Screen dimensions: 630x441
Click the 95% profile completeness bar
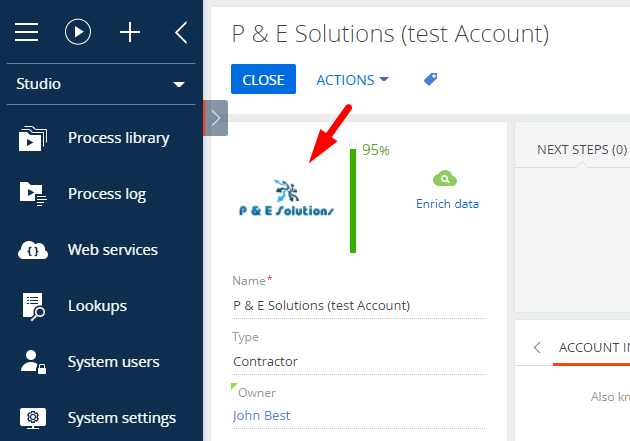point(353,198)
